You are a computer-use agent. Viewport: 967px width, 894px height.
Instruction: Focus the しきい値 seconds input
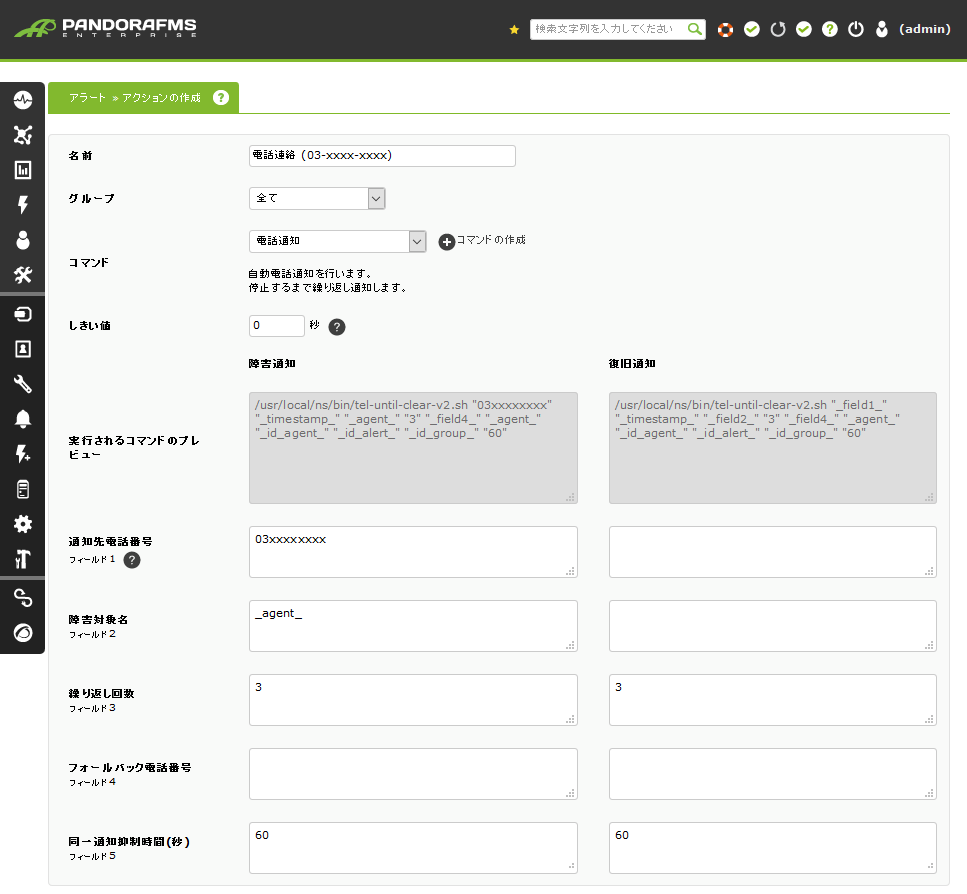[277, 326]
